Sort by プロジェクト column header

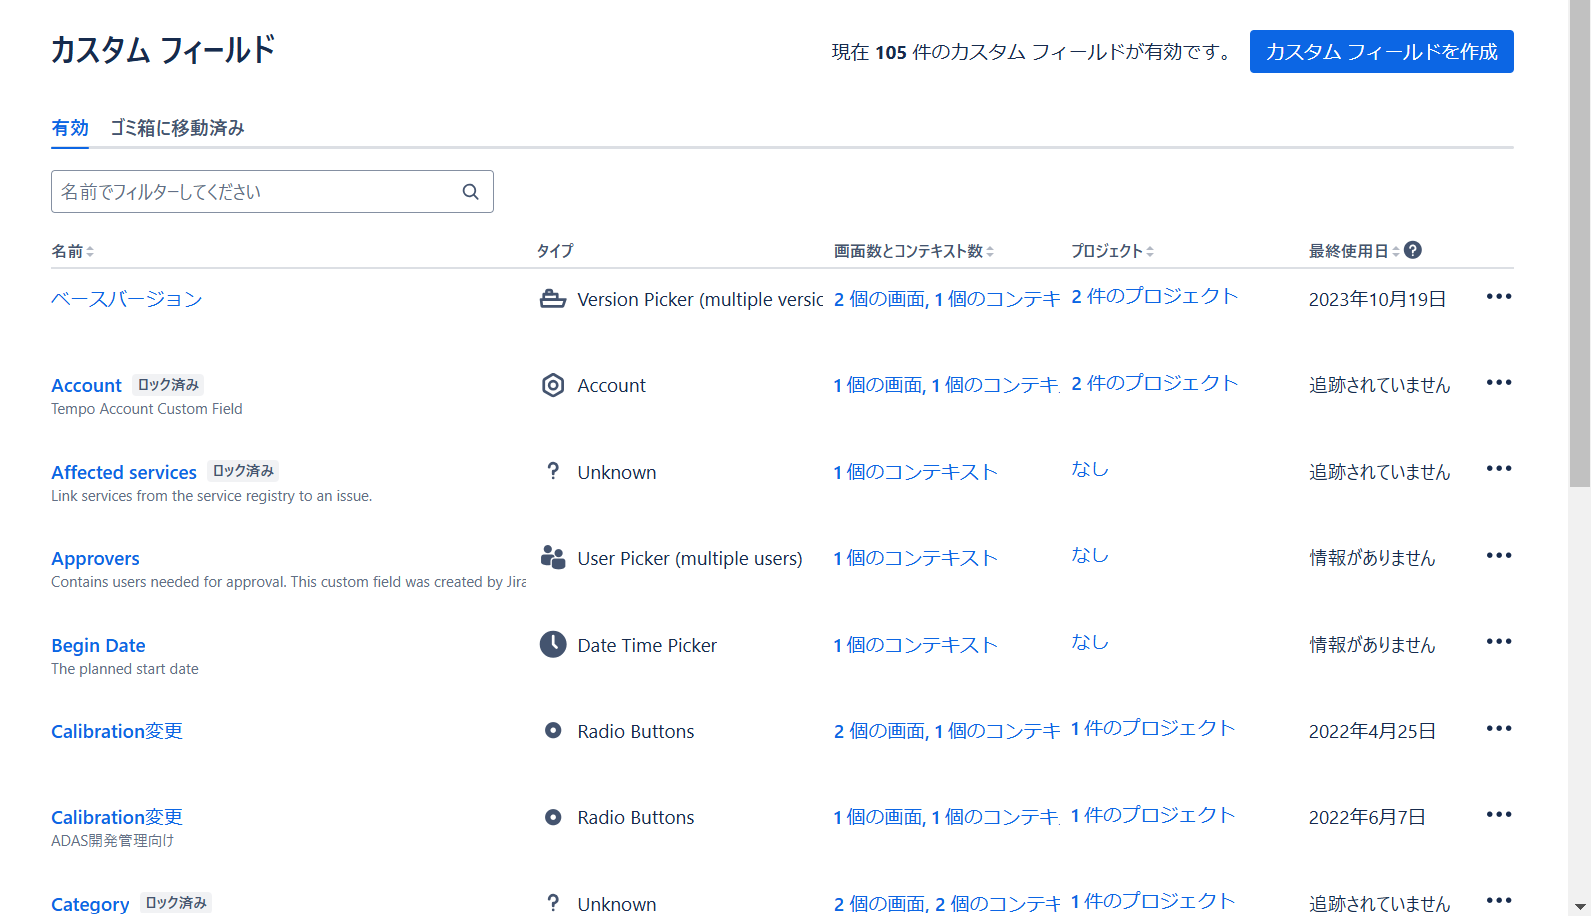(x=1112, y=251)
